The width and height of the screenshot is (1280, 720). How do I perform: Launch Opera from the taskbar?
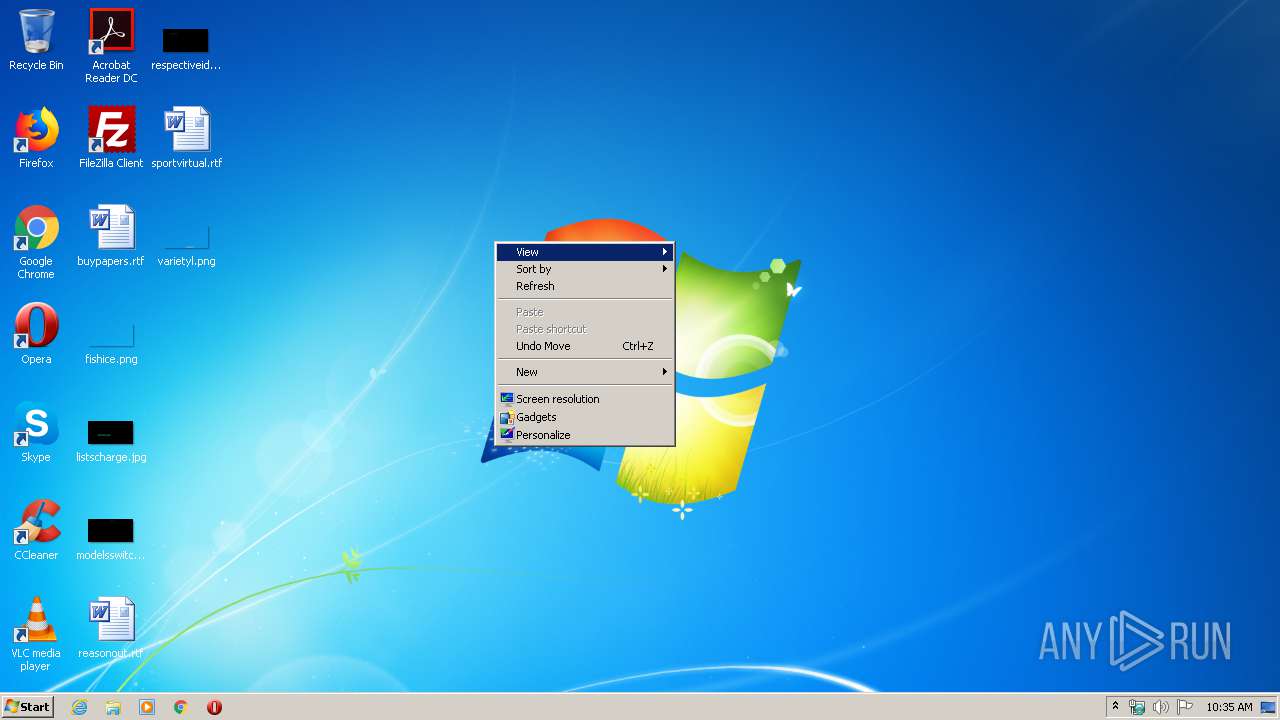(214, 707)
